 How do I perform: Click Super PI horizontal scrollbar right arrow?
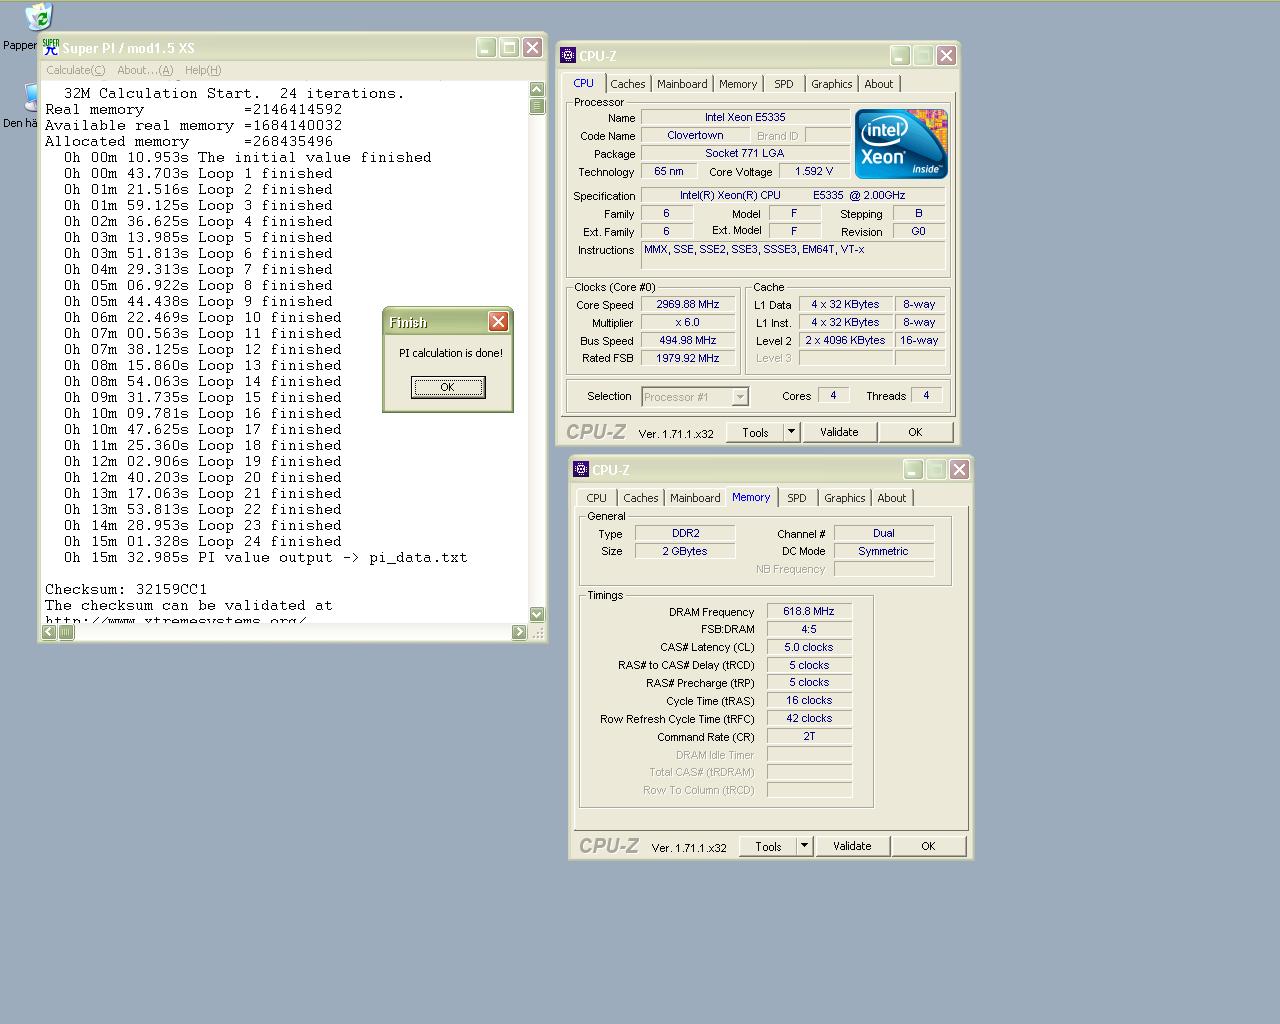tap(519, 632)
